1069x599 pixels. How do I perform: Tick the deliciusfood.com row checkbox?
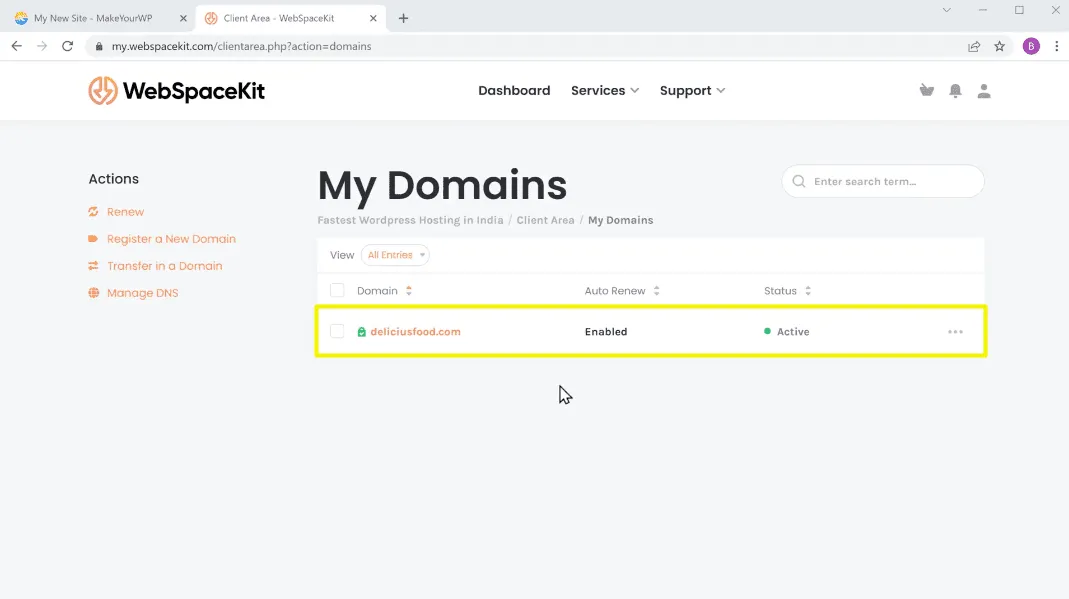[337, 332]
